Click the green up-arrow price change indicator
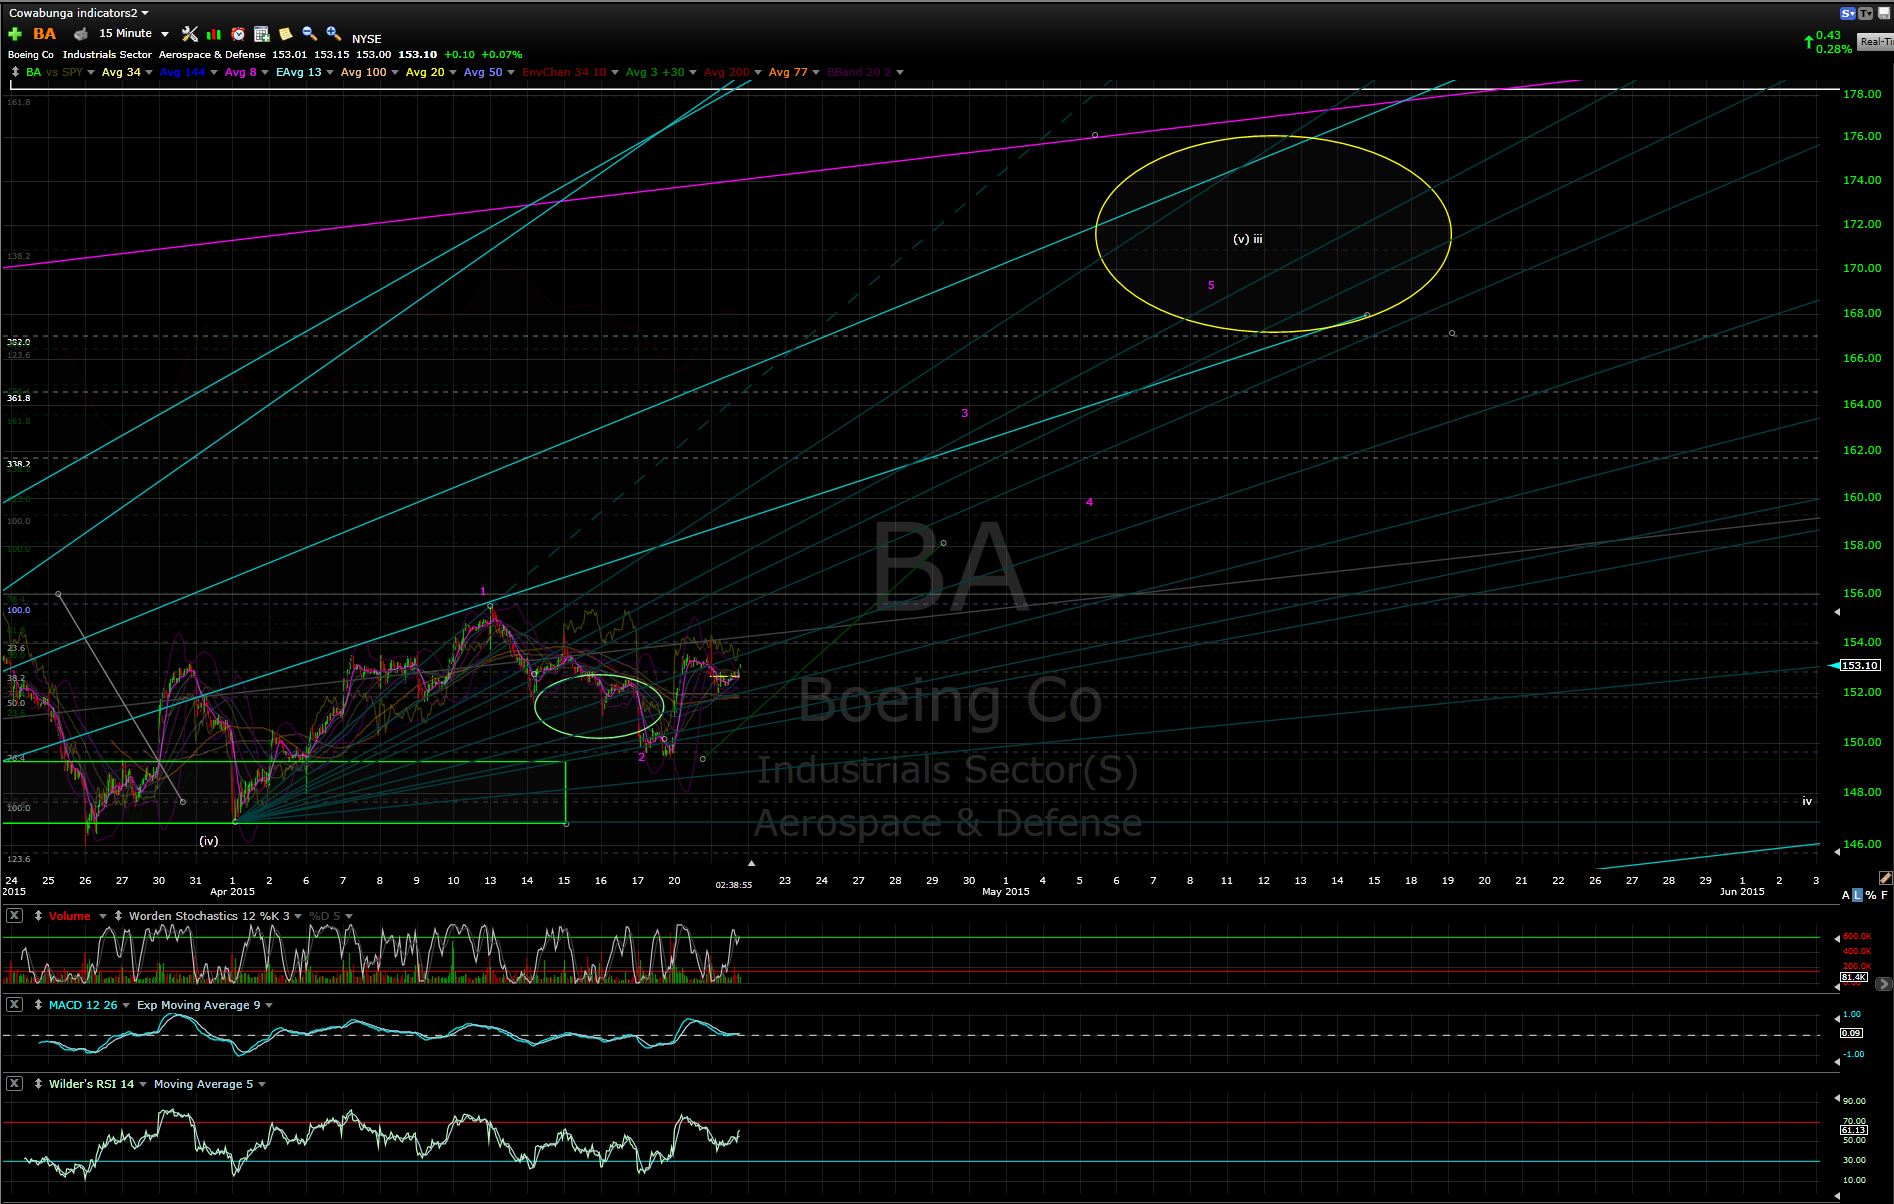 tap(1808, 42)
